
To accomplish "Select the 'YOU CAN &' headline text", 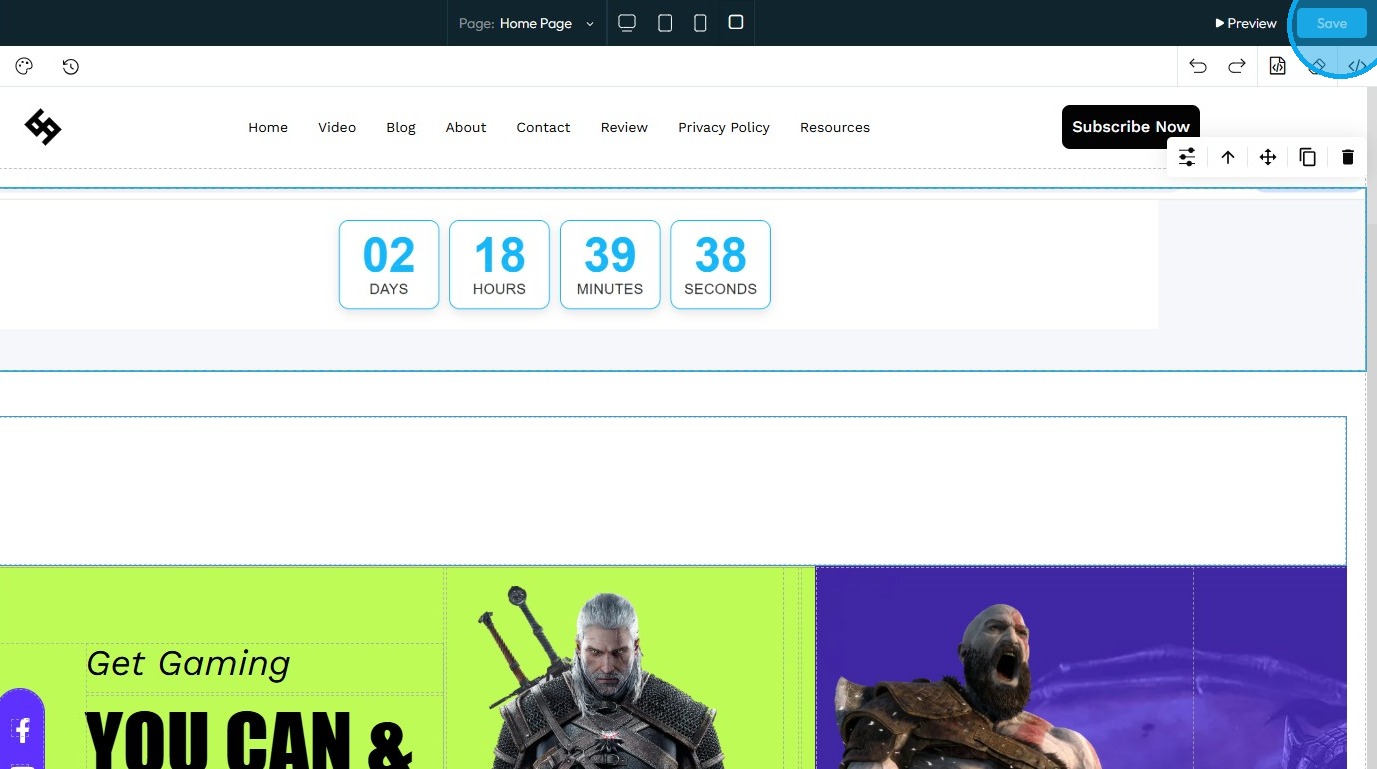I will [x=249, y=739].
